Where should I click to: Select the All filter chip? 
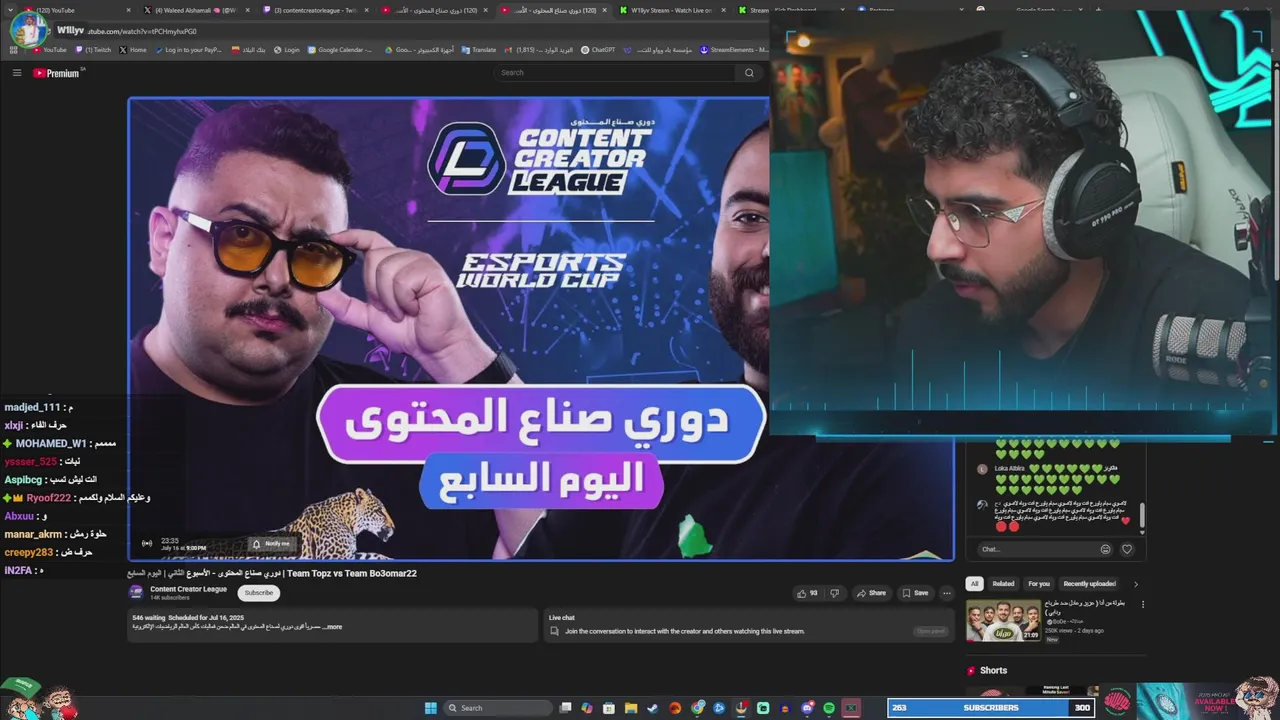point(975,584)
